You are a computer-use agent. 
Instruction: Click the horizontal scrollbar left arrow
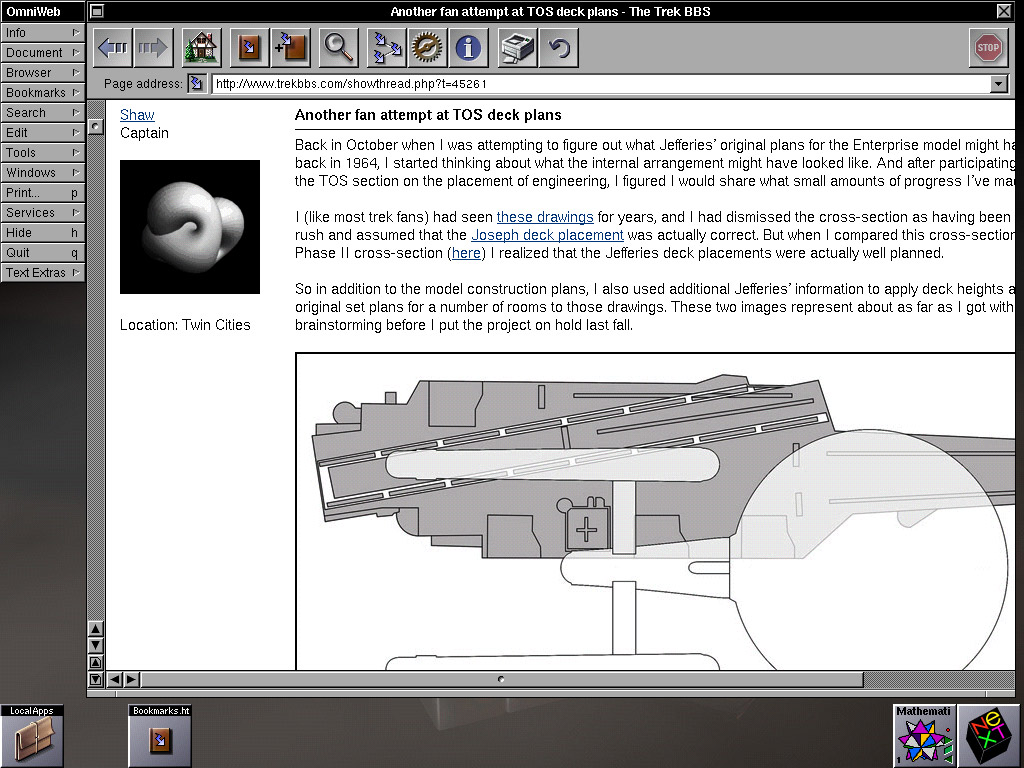(x=114, y=679)
